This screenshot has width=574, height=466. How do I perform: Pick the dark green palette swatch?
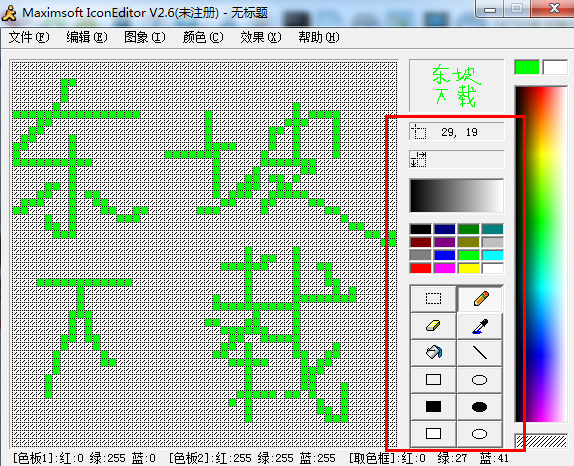point(469,229)
